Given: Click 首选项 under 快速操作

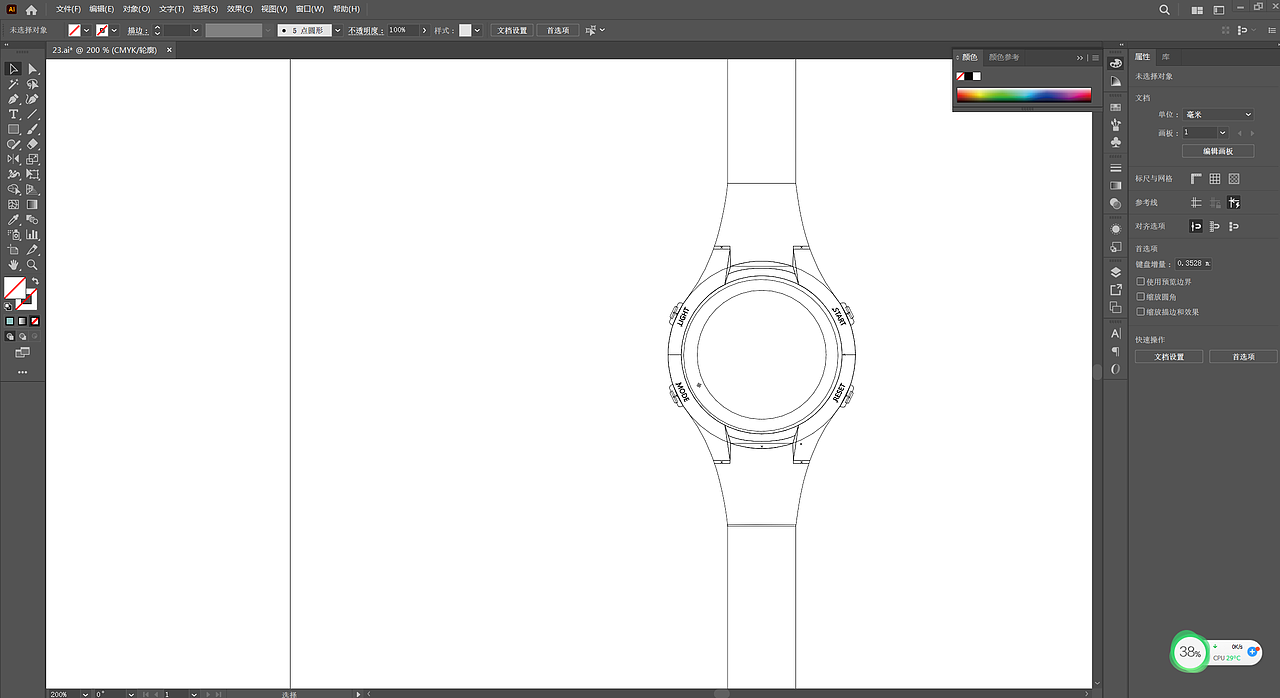Looking at the screenshot, I should [x=1243, y=356].
